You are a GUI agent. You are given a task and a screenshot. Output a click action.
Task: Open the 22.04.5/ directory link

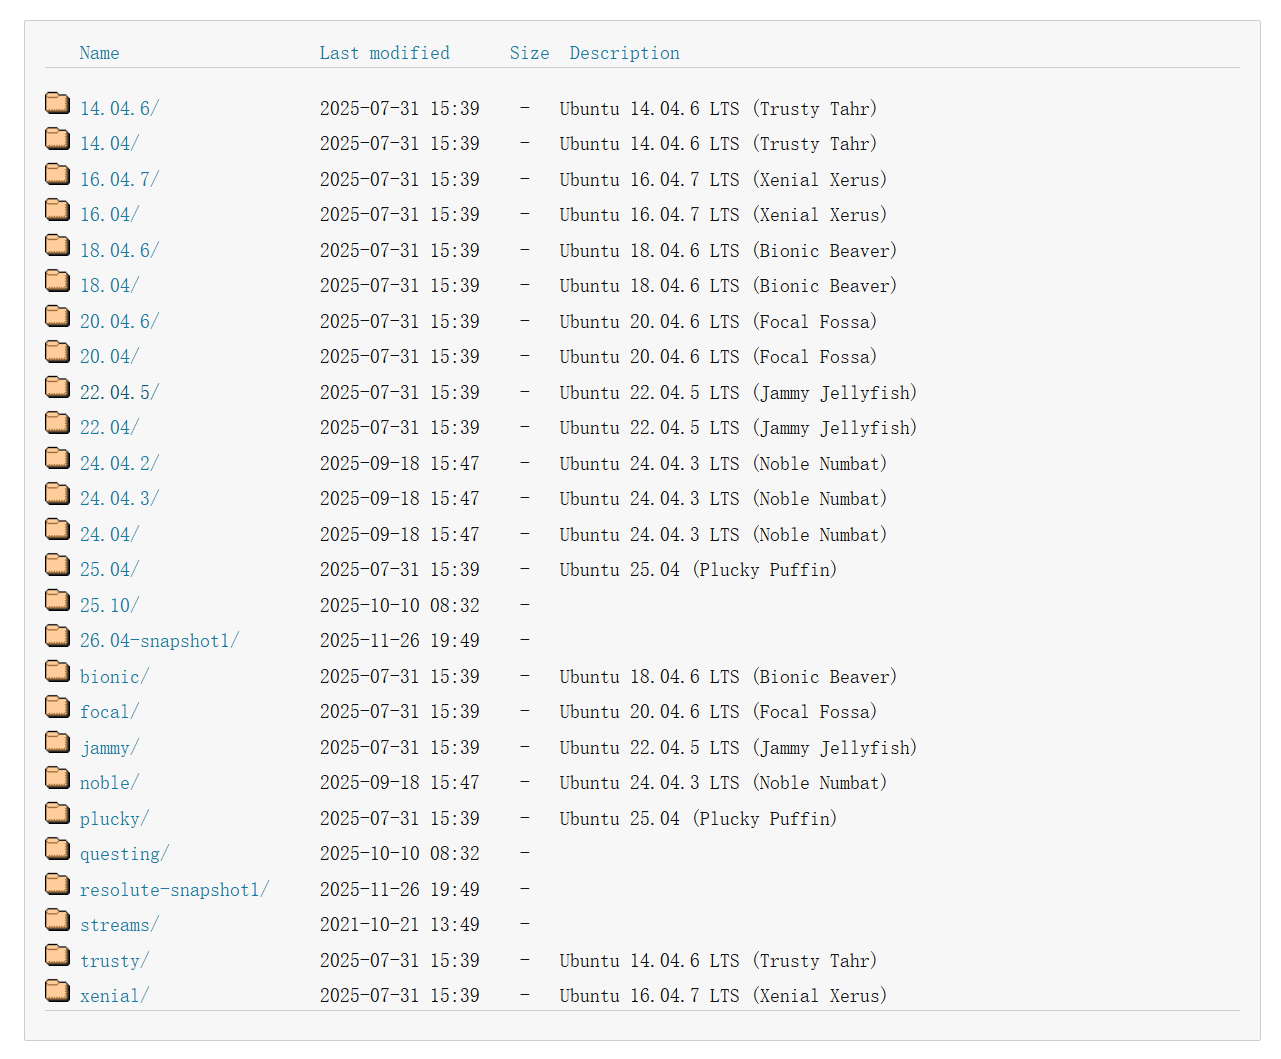pyautogui.click(x=119, y=393)
